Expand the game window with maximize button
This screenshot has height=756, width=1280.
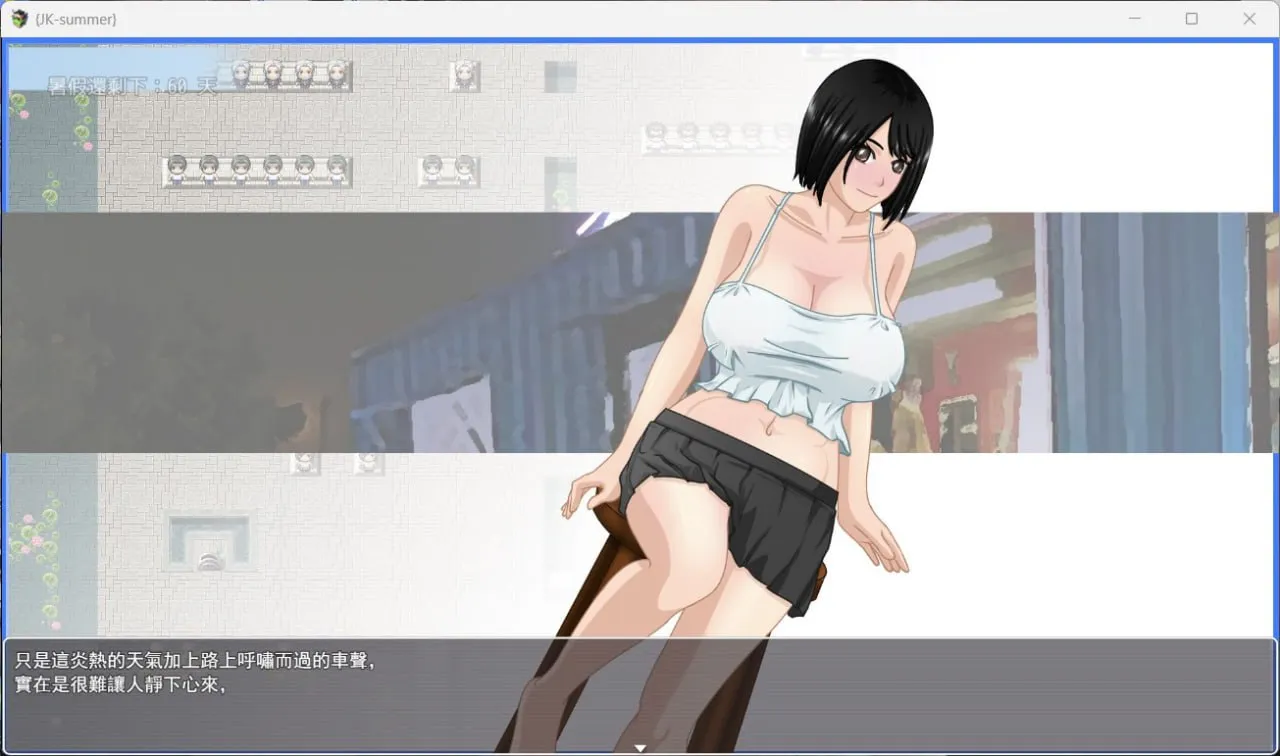tap(1193, 19)
